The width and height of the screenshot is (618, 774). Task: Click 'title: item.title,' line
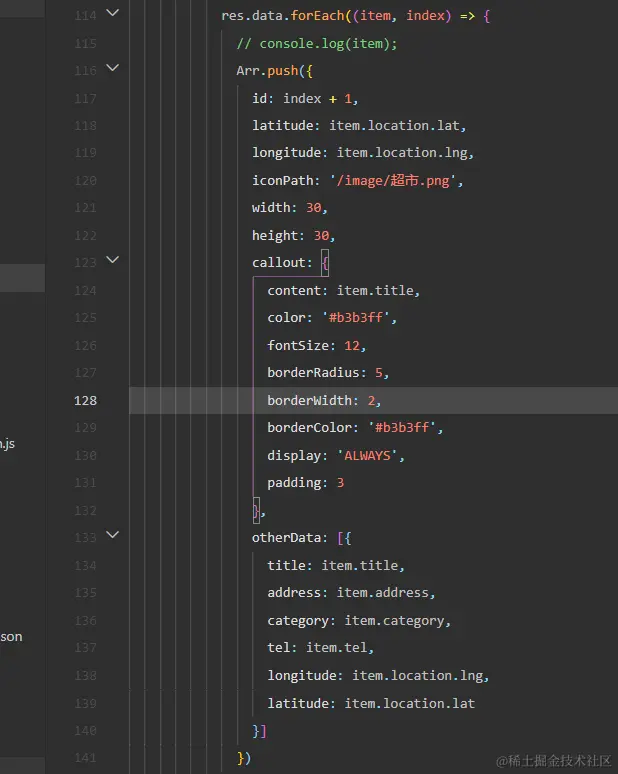(336, 566)
